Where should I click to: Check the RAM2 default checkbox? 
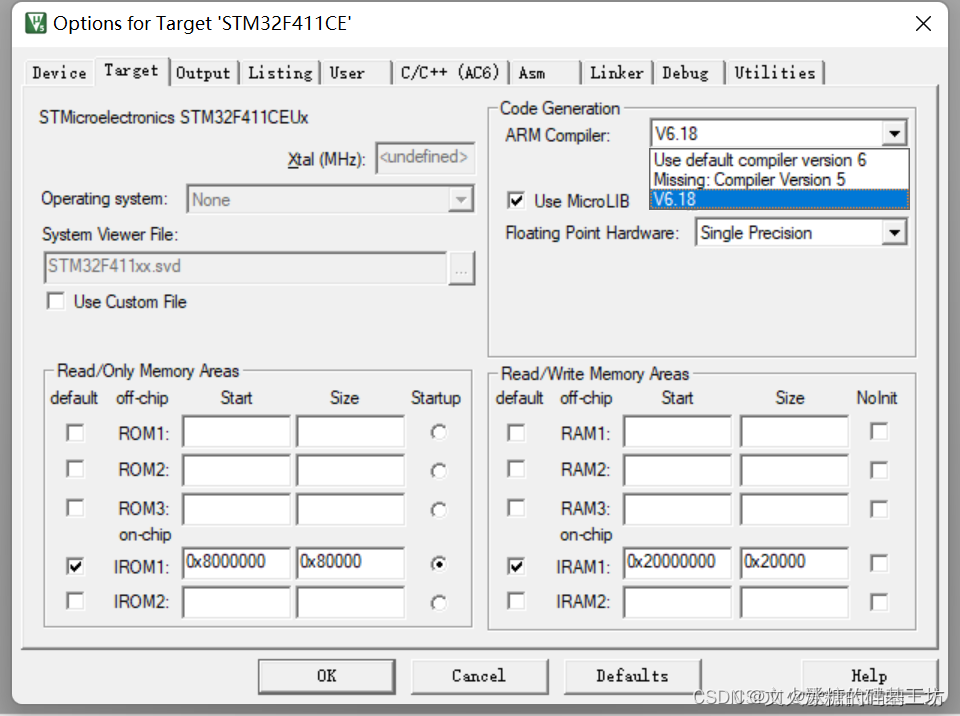pyautogui.click(x=516, y=469)
